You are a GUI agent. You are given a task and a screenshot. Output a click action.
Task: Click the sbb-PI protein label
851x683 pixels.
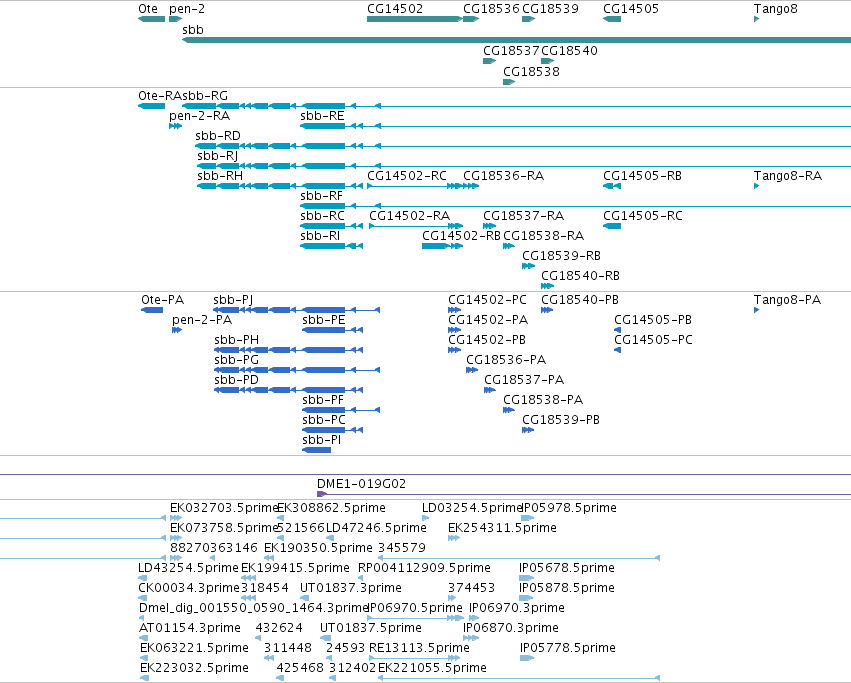[x=321, y=440]
